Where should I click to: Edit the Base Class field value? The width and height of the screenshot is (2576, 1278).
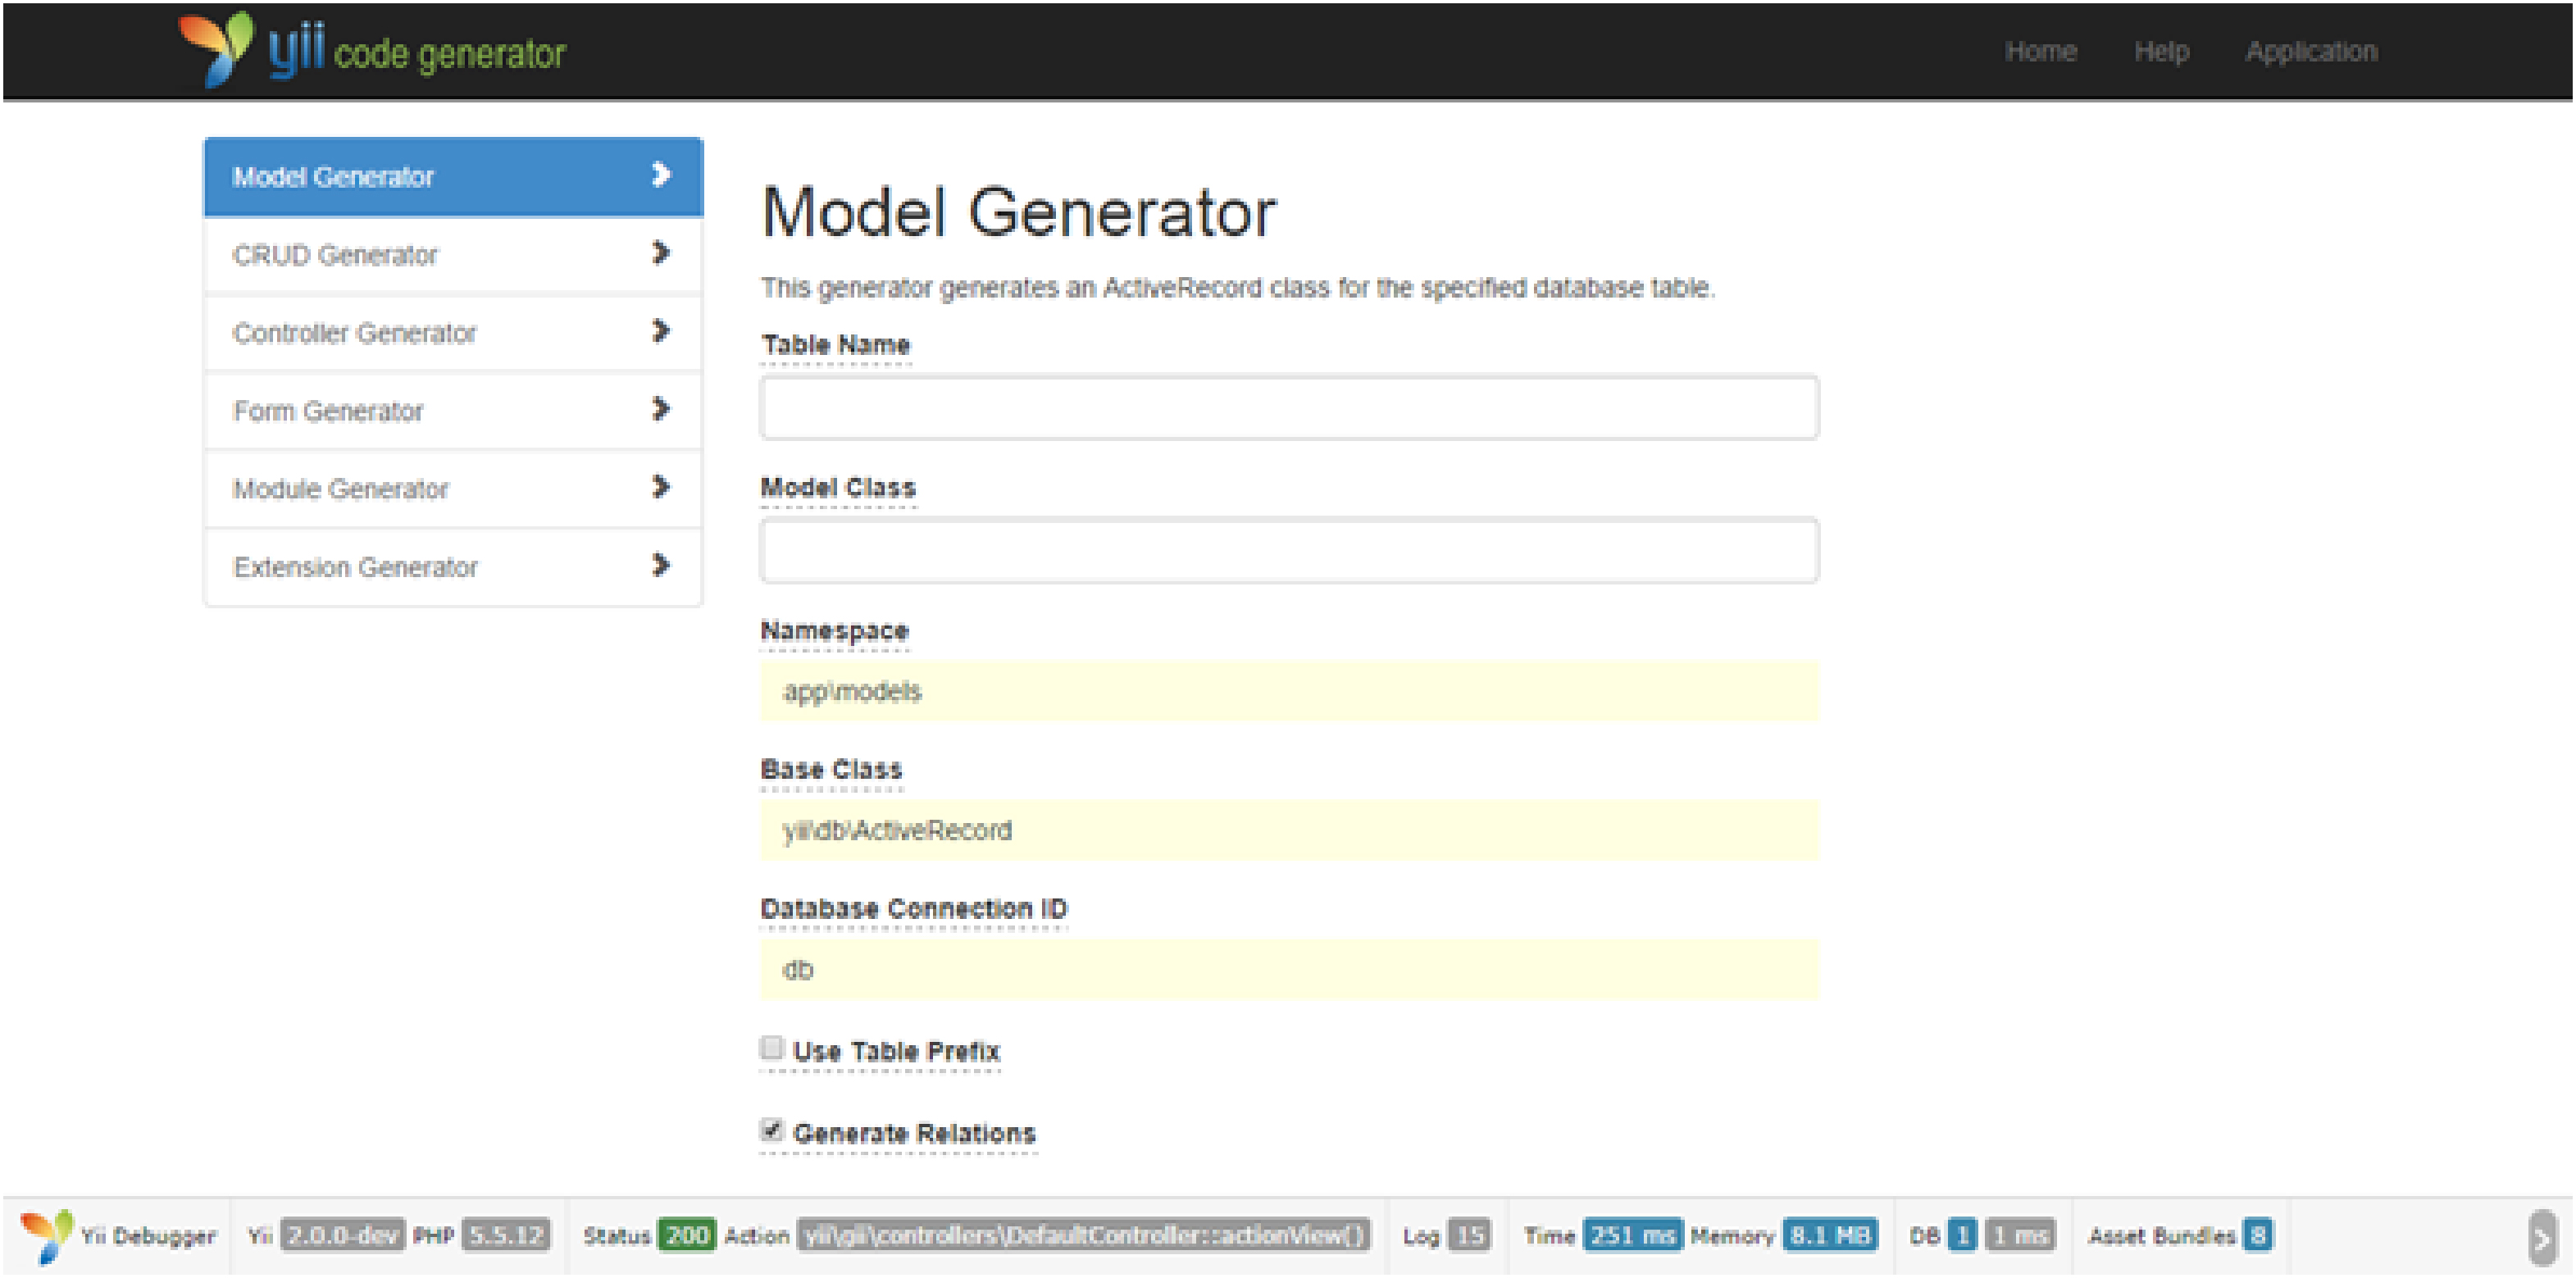(x=1289, y=830)
